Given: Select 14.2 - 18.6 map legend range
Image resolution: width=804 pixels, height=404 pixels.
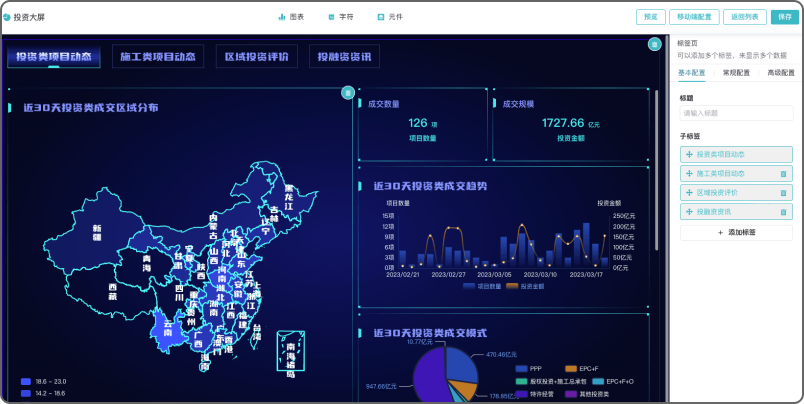Looking at the screenshot, I should click(x=44, y=393).
